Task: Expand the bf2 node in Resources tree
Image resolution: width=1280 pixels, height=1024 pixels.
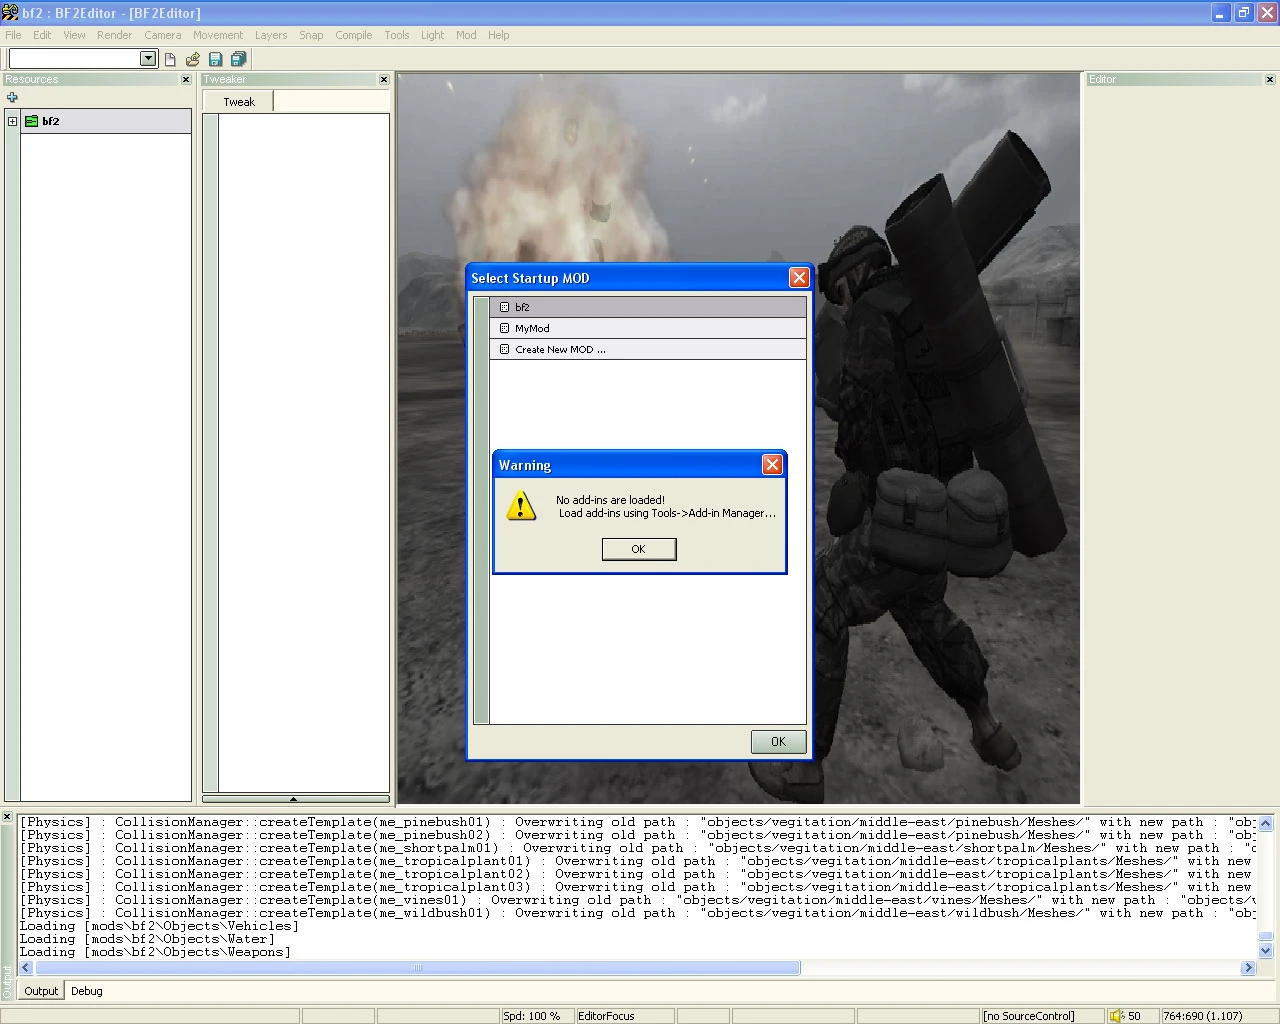Action: pyautogui.click(x=12, y=121)
